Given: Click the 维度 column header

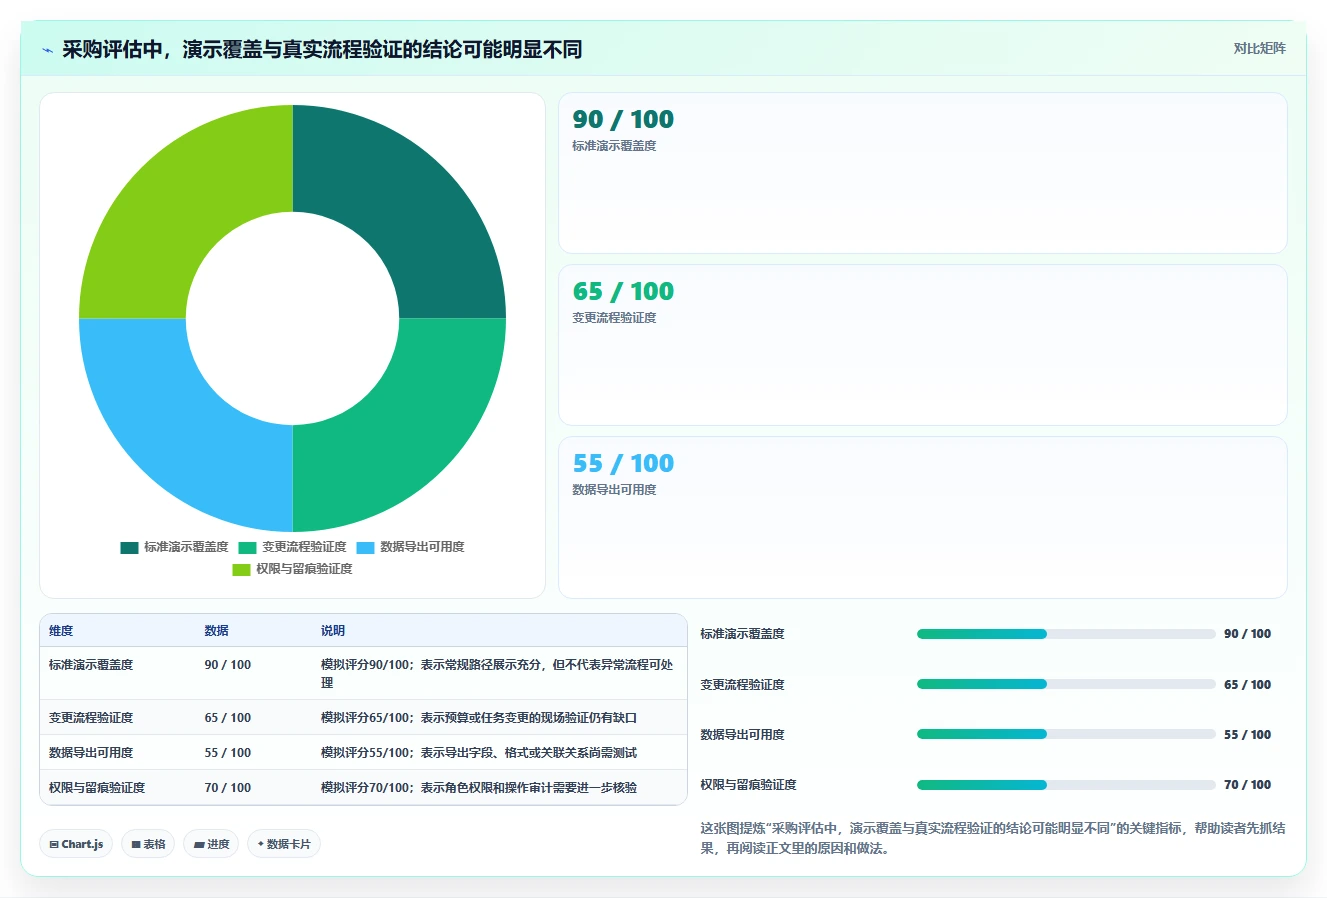Looking at the screenshot, I should click(61, 631).
